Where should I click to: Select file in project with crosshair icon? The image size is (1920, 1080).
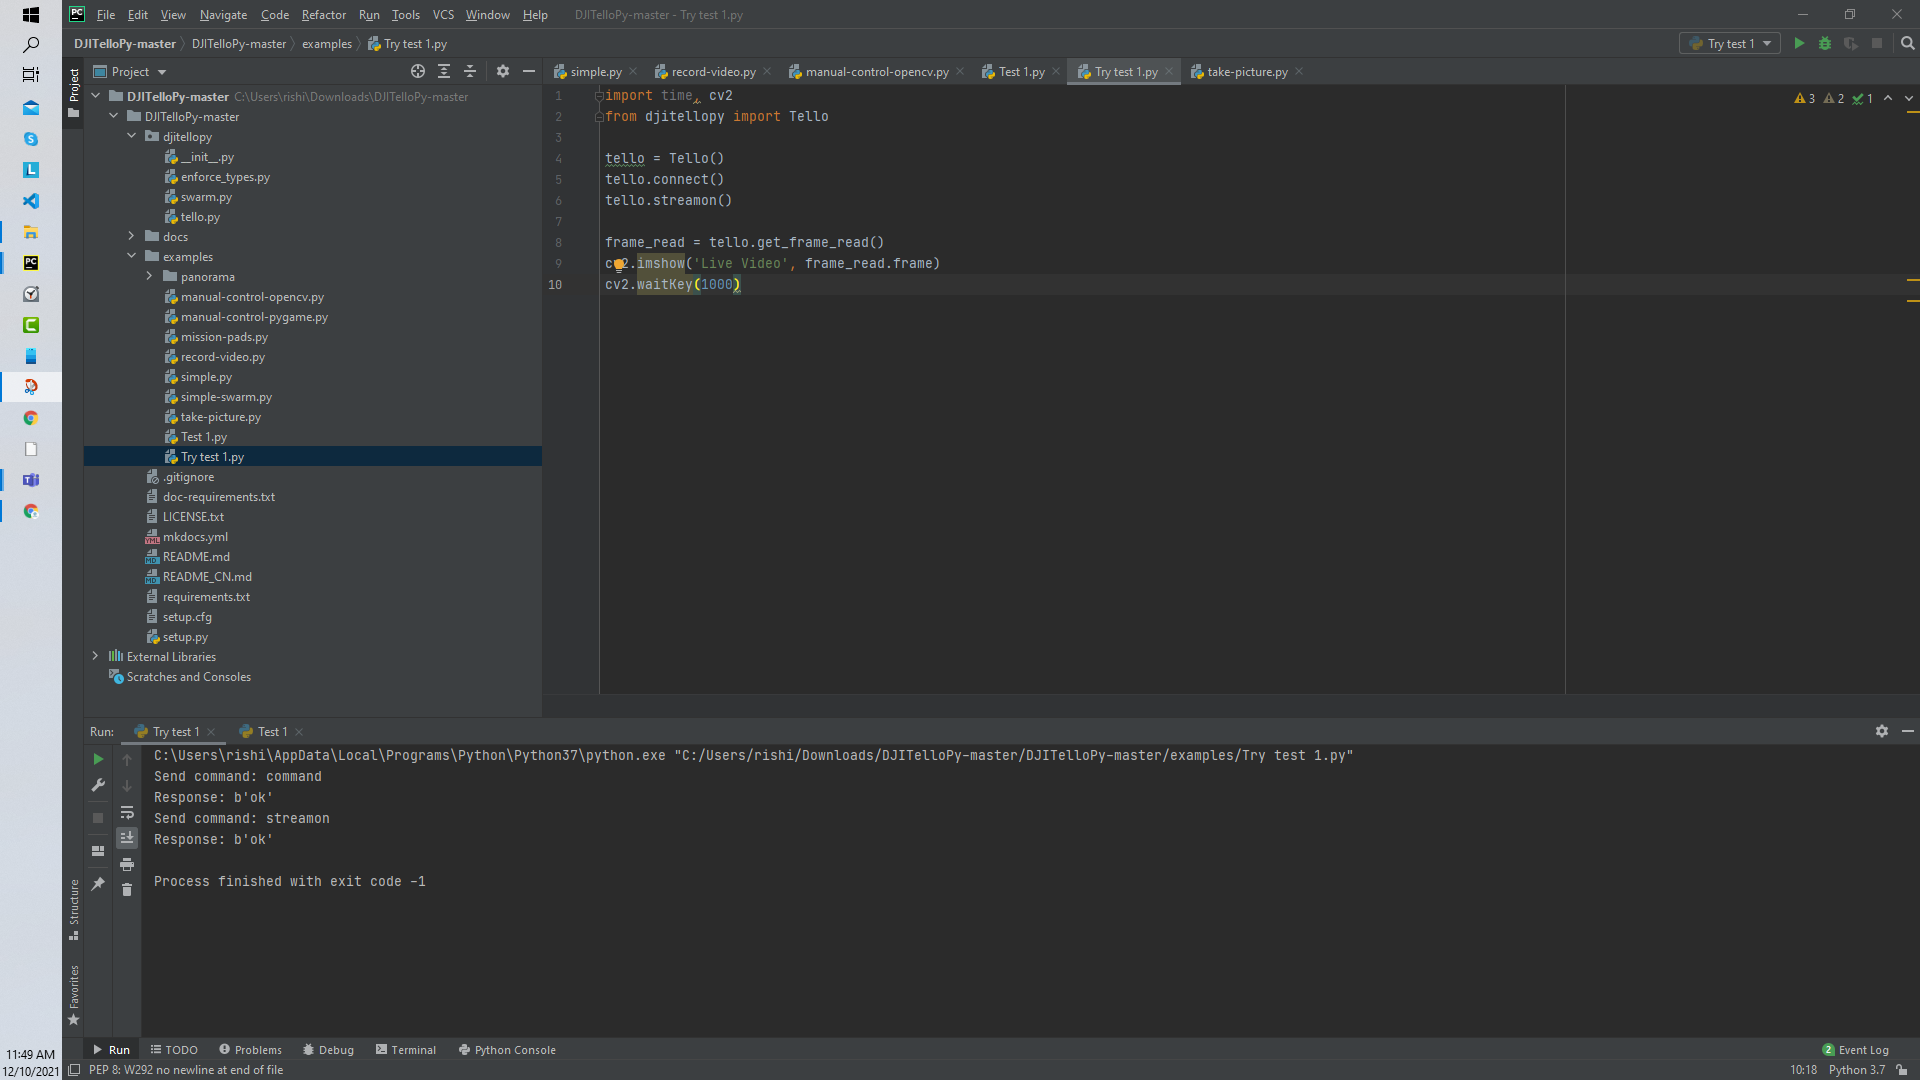(x=418, y=71)
